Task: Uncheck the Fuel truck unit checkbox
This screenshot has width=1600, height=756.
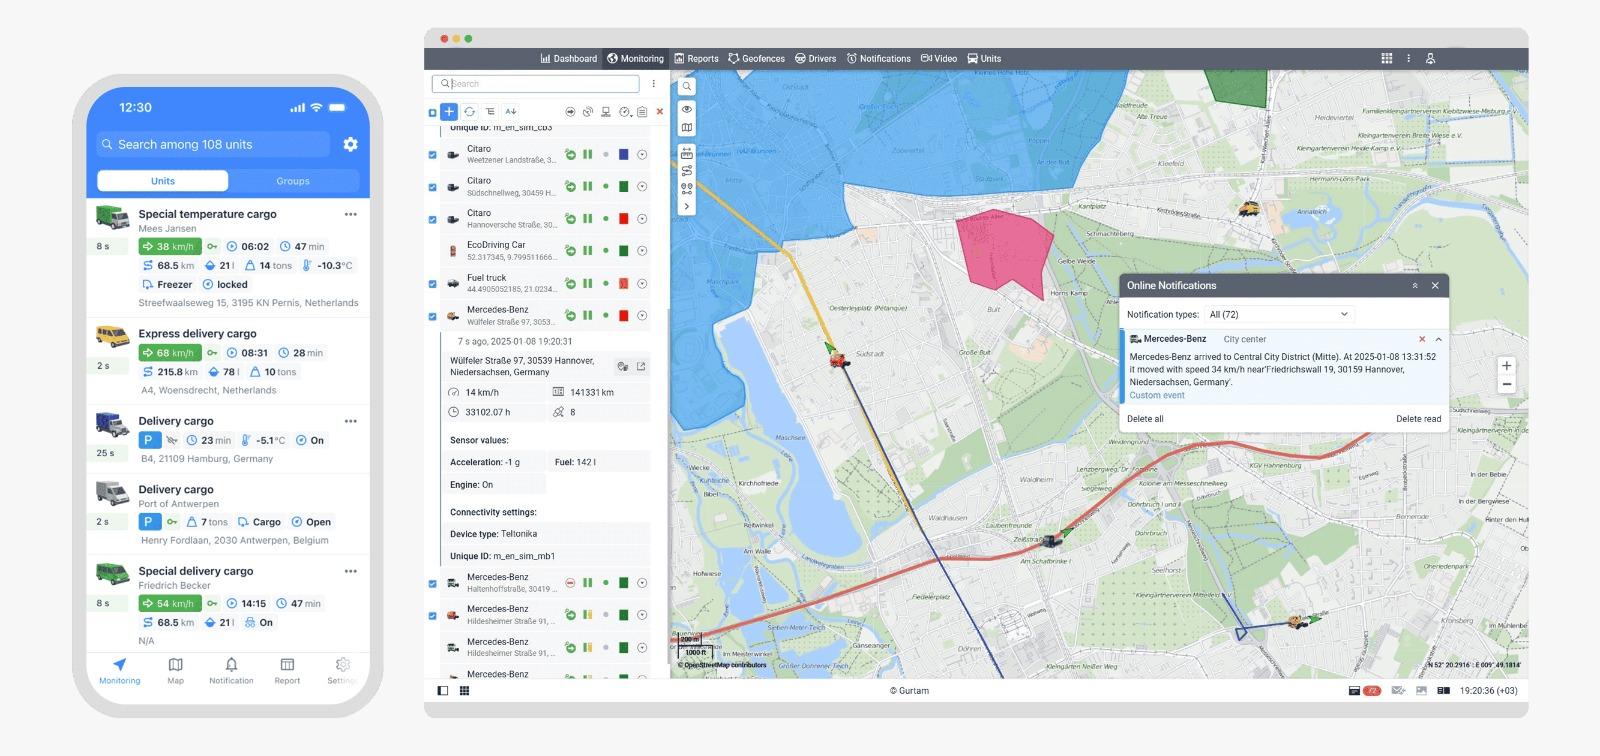Action: (x=433, y=284)
